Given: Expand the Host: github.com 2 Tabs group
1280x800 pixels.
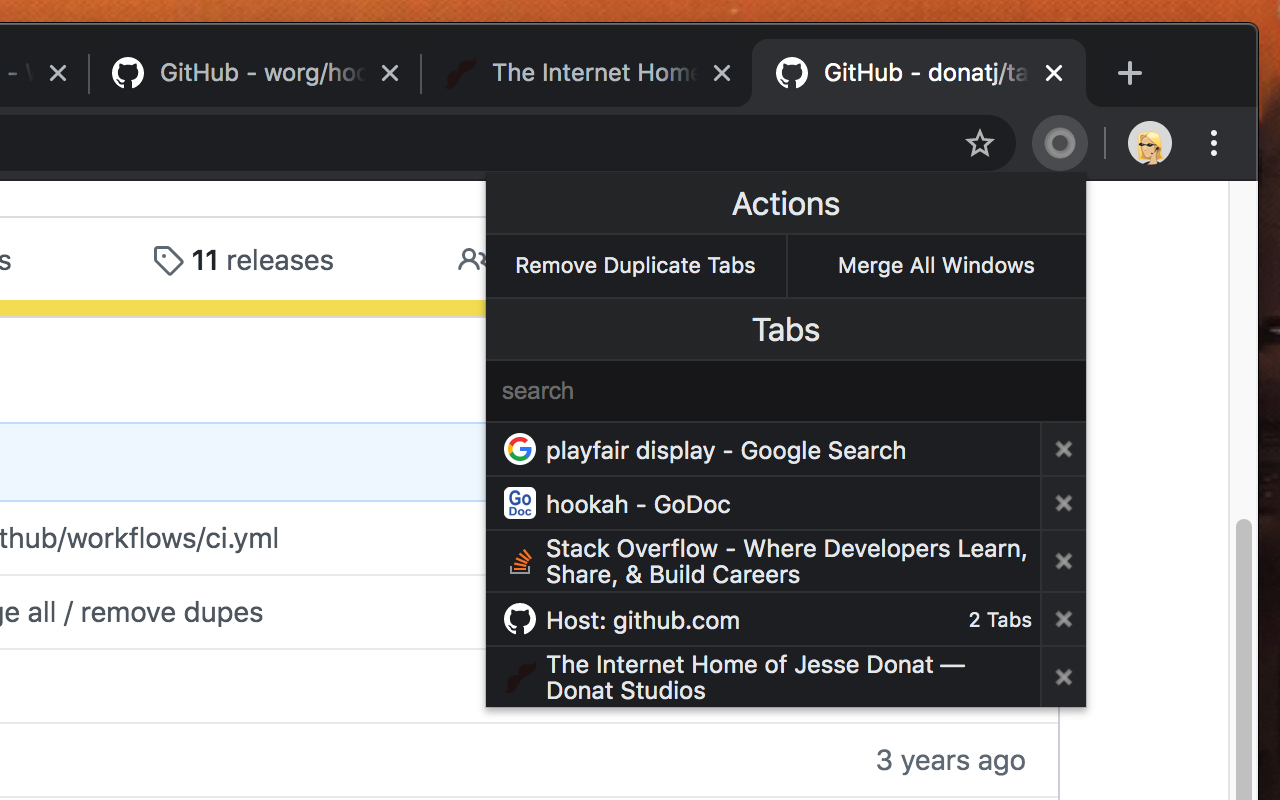Looking at the screenshot, I should pyautogui.click(x=763, y=620).
